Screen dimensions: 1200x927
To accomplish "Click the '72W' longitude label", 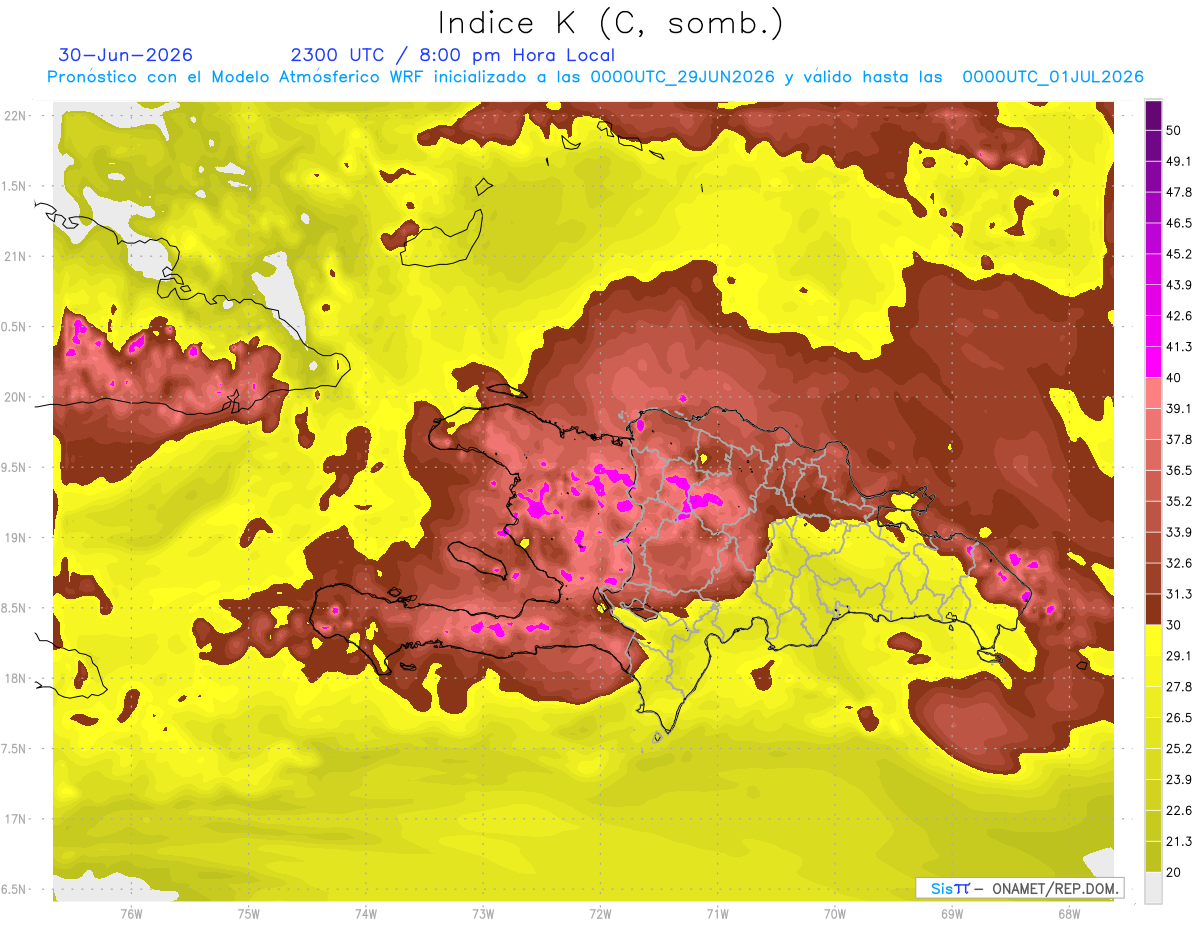I will 600,913.
